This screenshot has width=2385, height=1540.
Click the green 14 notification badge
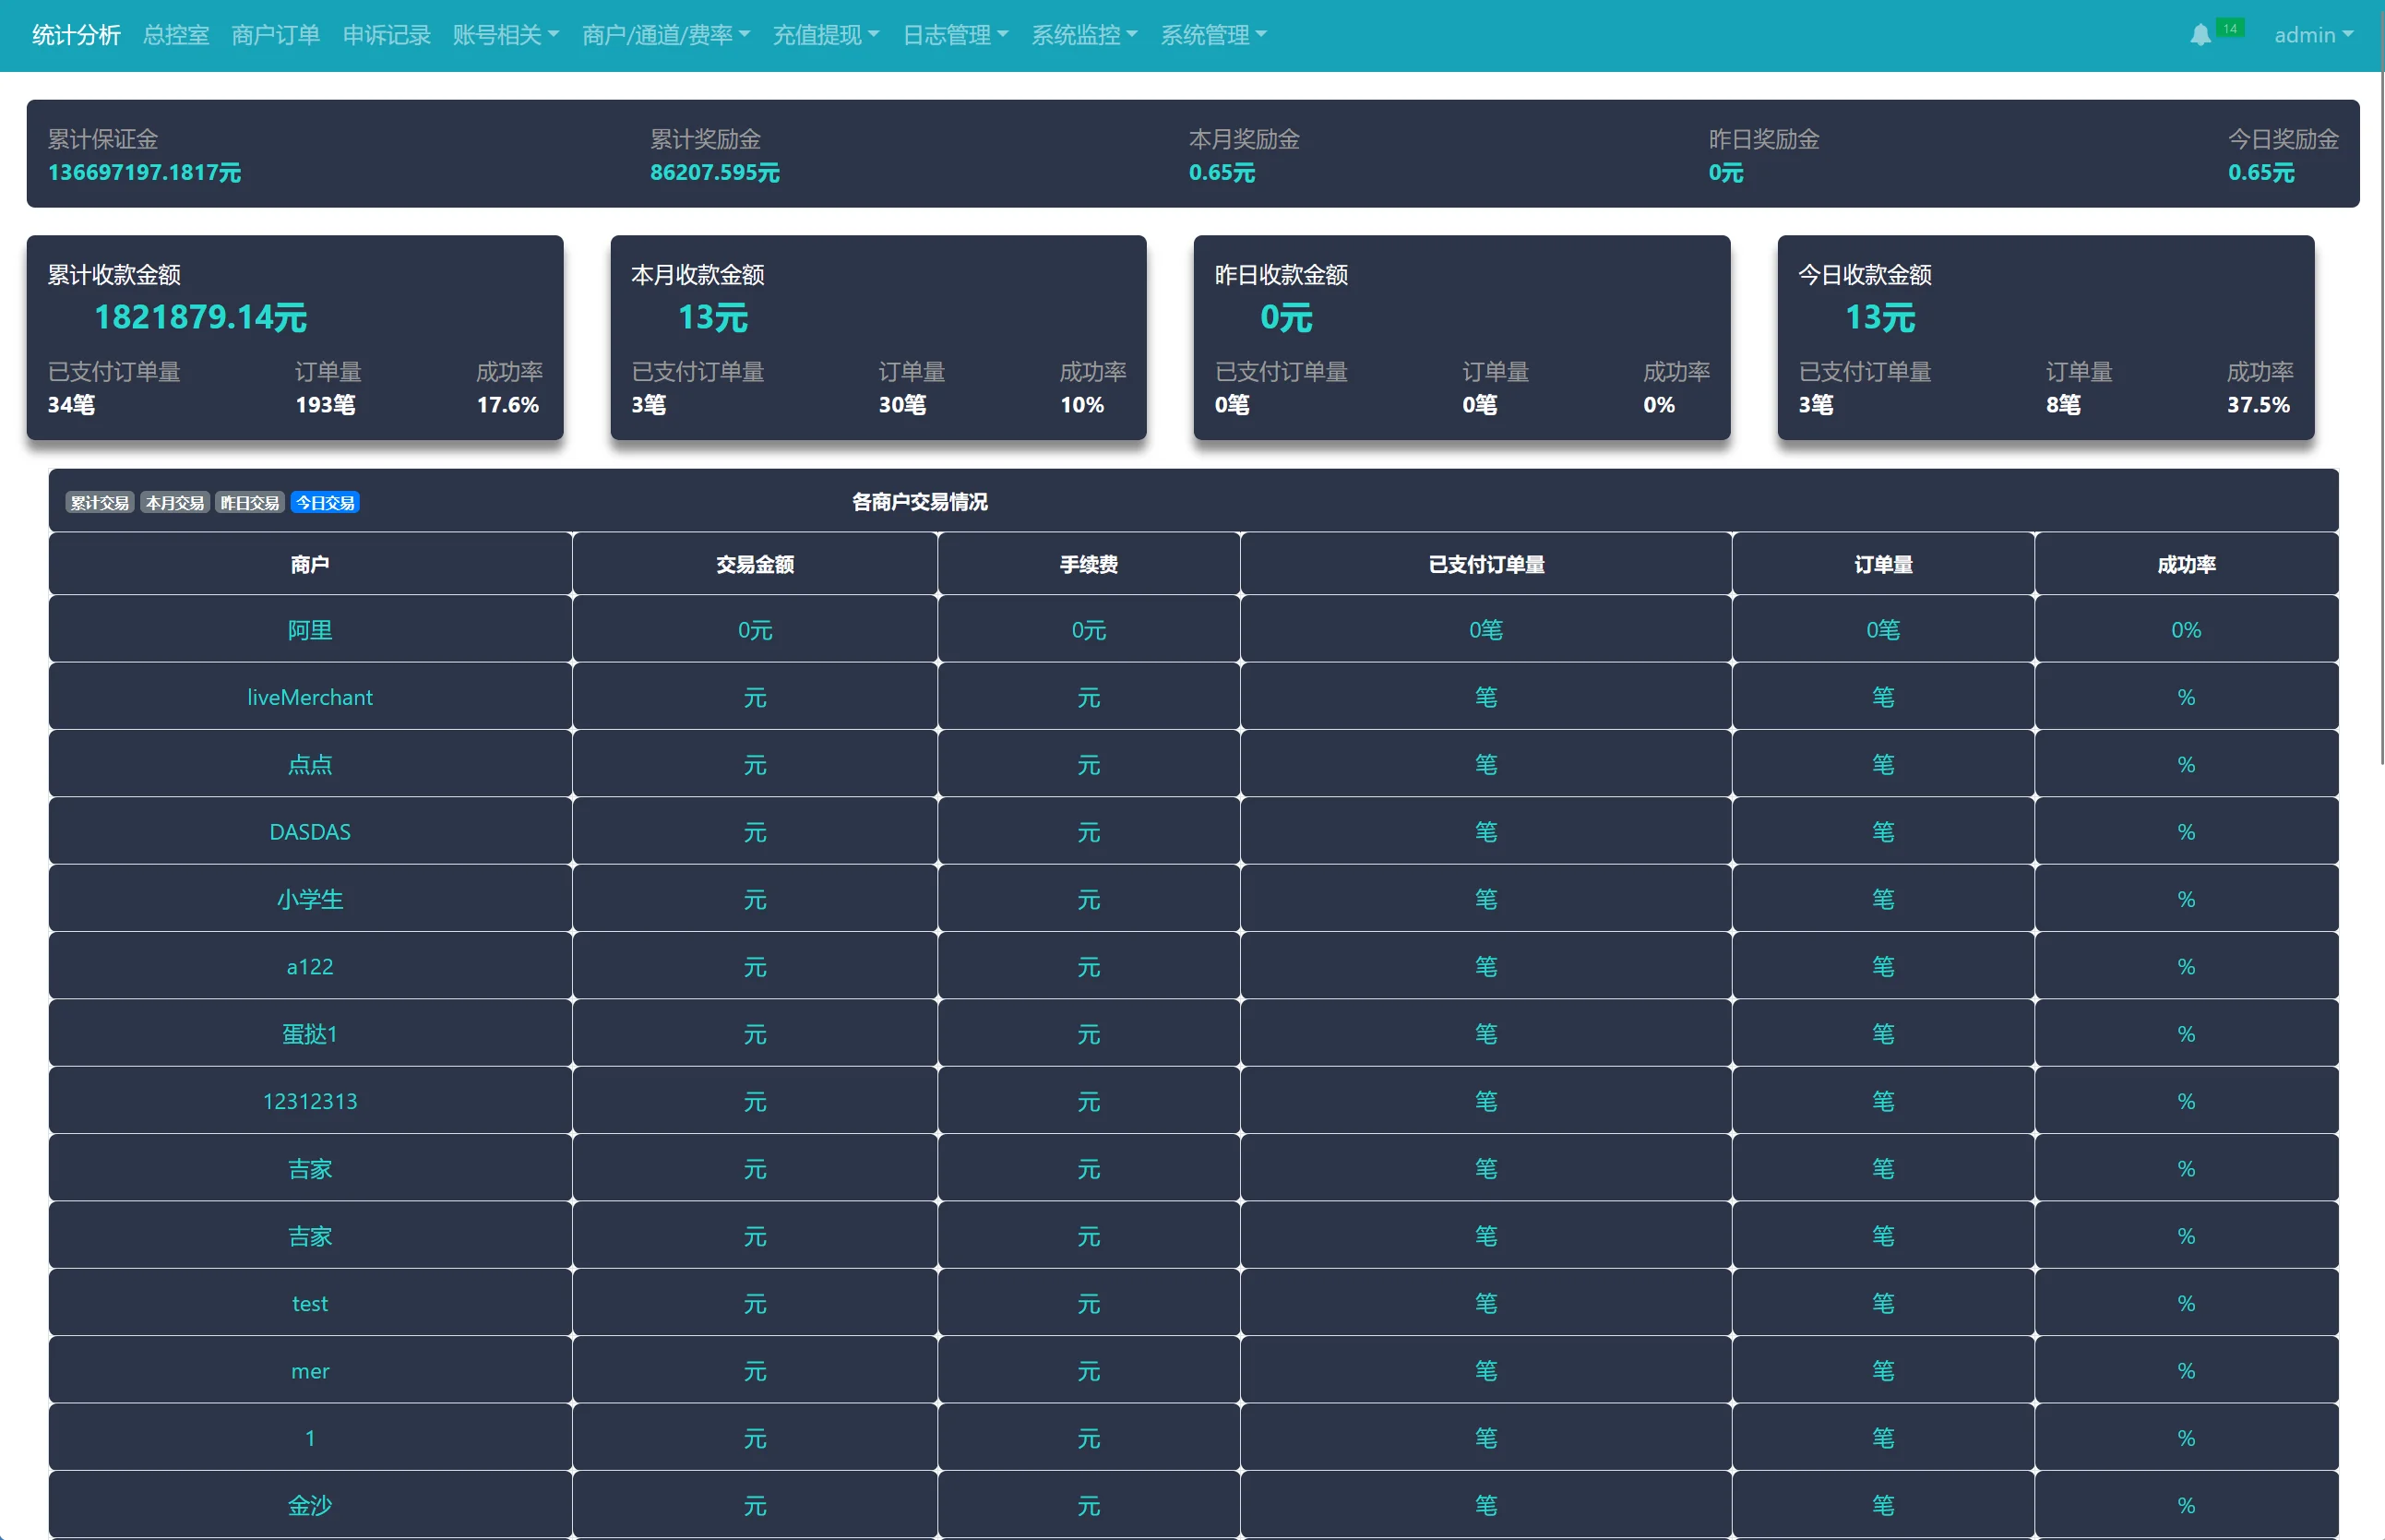(2229, 28)
